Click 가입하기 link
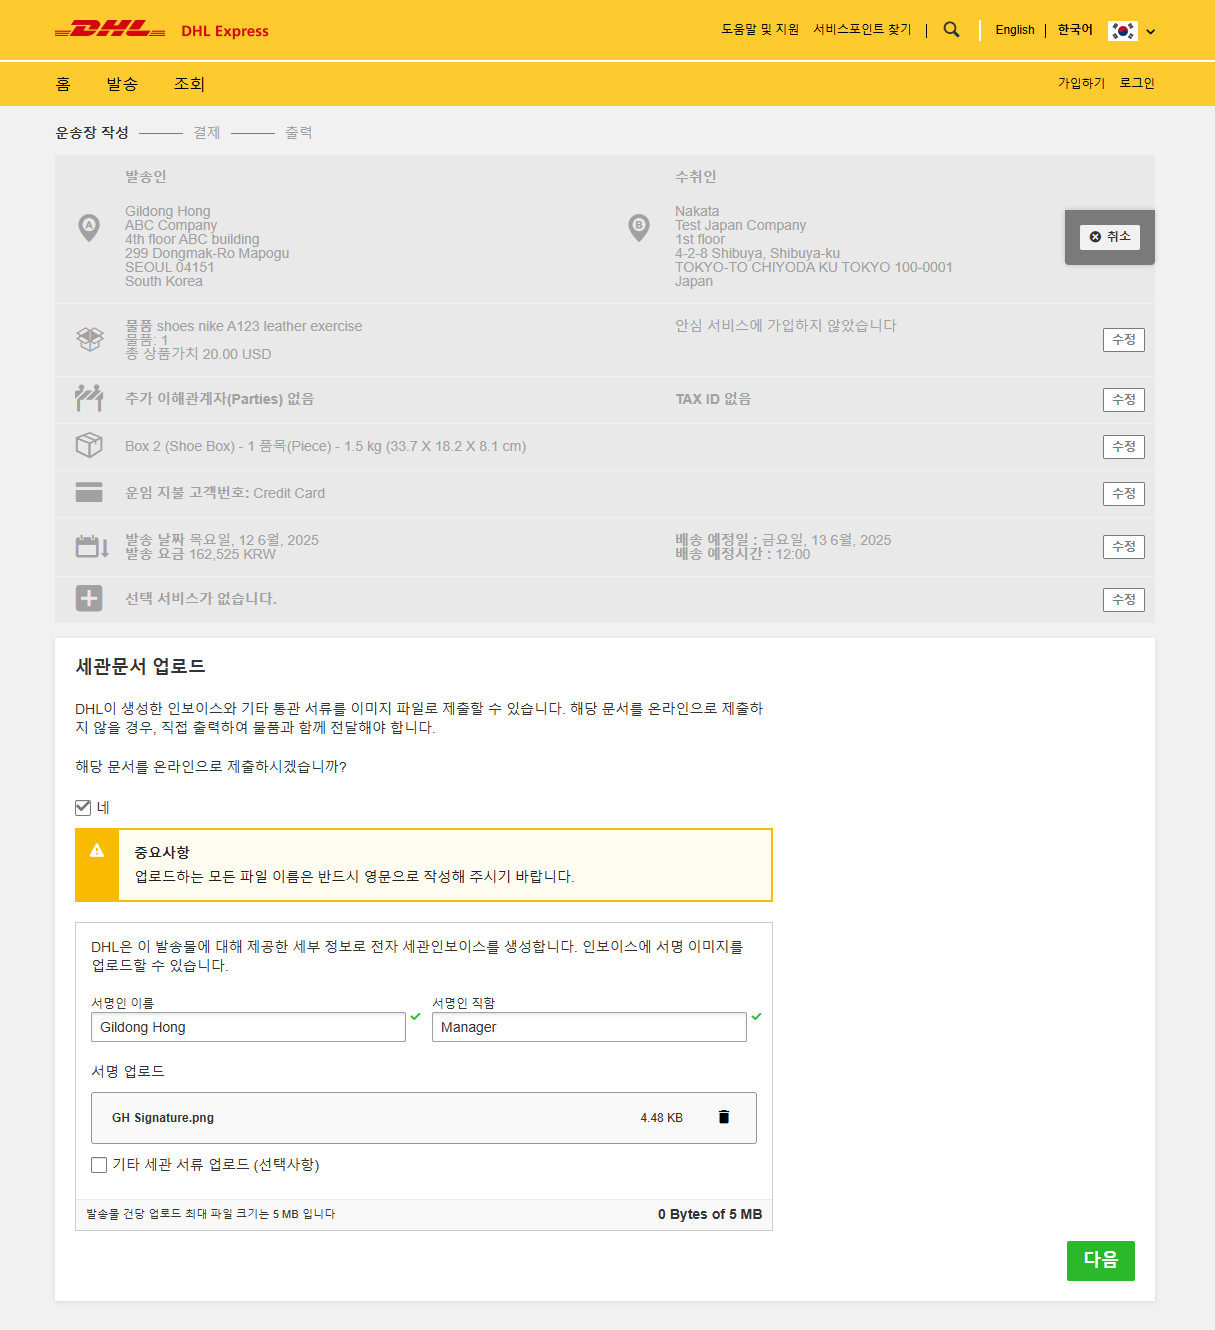Viewport: 1215px width, 1330px height. click(x=1081, y=83)
